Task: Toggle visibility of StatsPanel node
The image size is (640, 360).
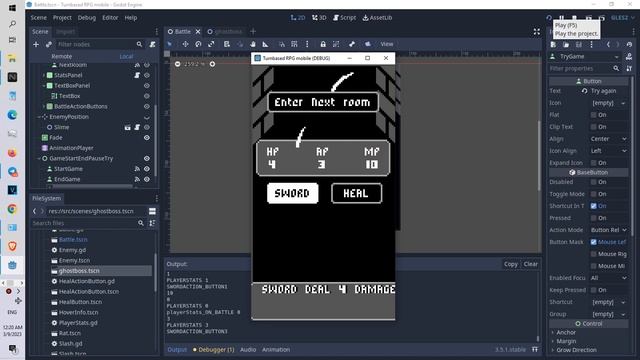Action: click(x=147, y=75)
